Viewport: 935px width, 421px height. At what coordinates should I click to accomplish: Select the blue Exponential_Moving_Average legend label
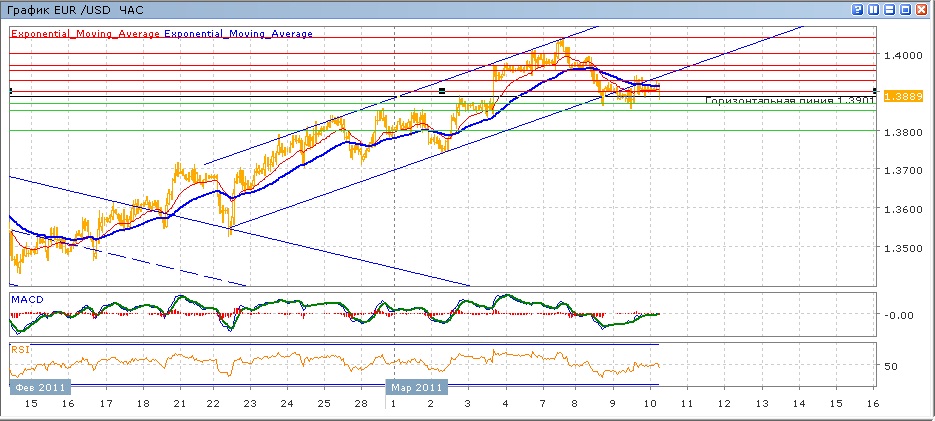tap(239, 33)
